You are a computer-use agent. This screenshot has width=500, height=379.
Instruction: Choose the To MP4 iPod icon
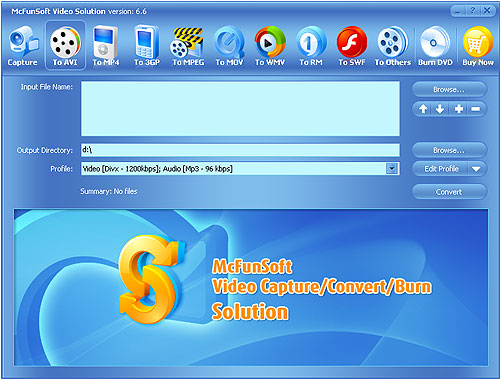[106, 46]
